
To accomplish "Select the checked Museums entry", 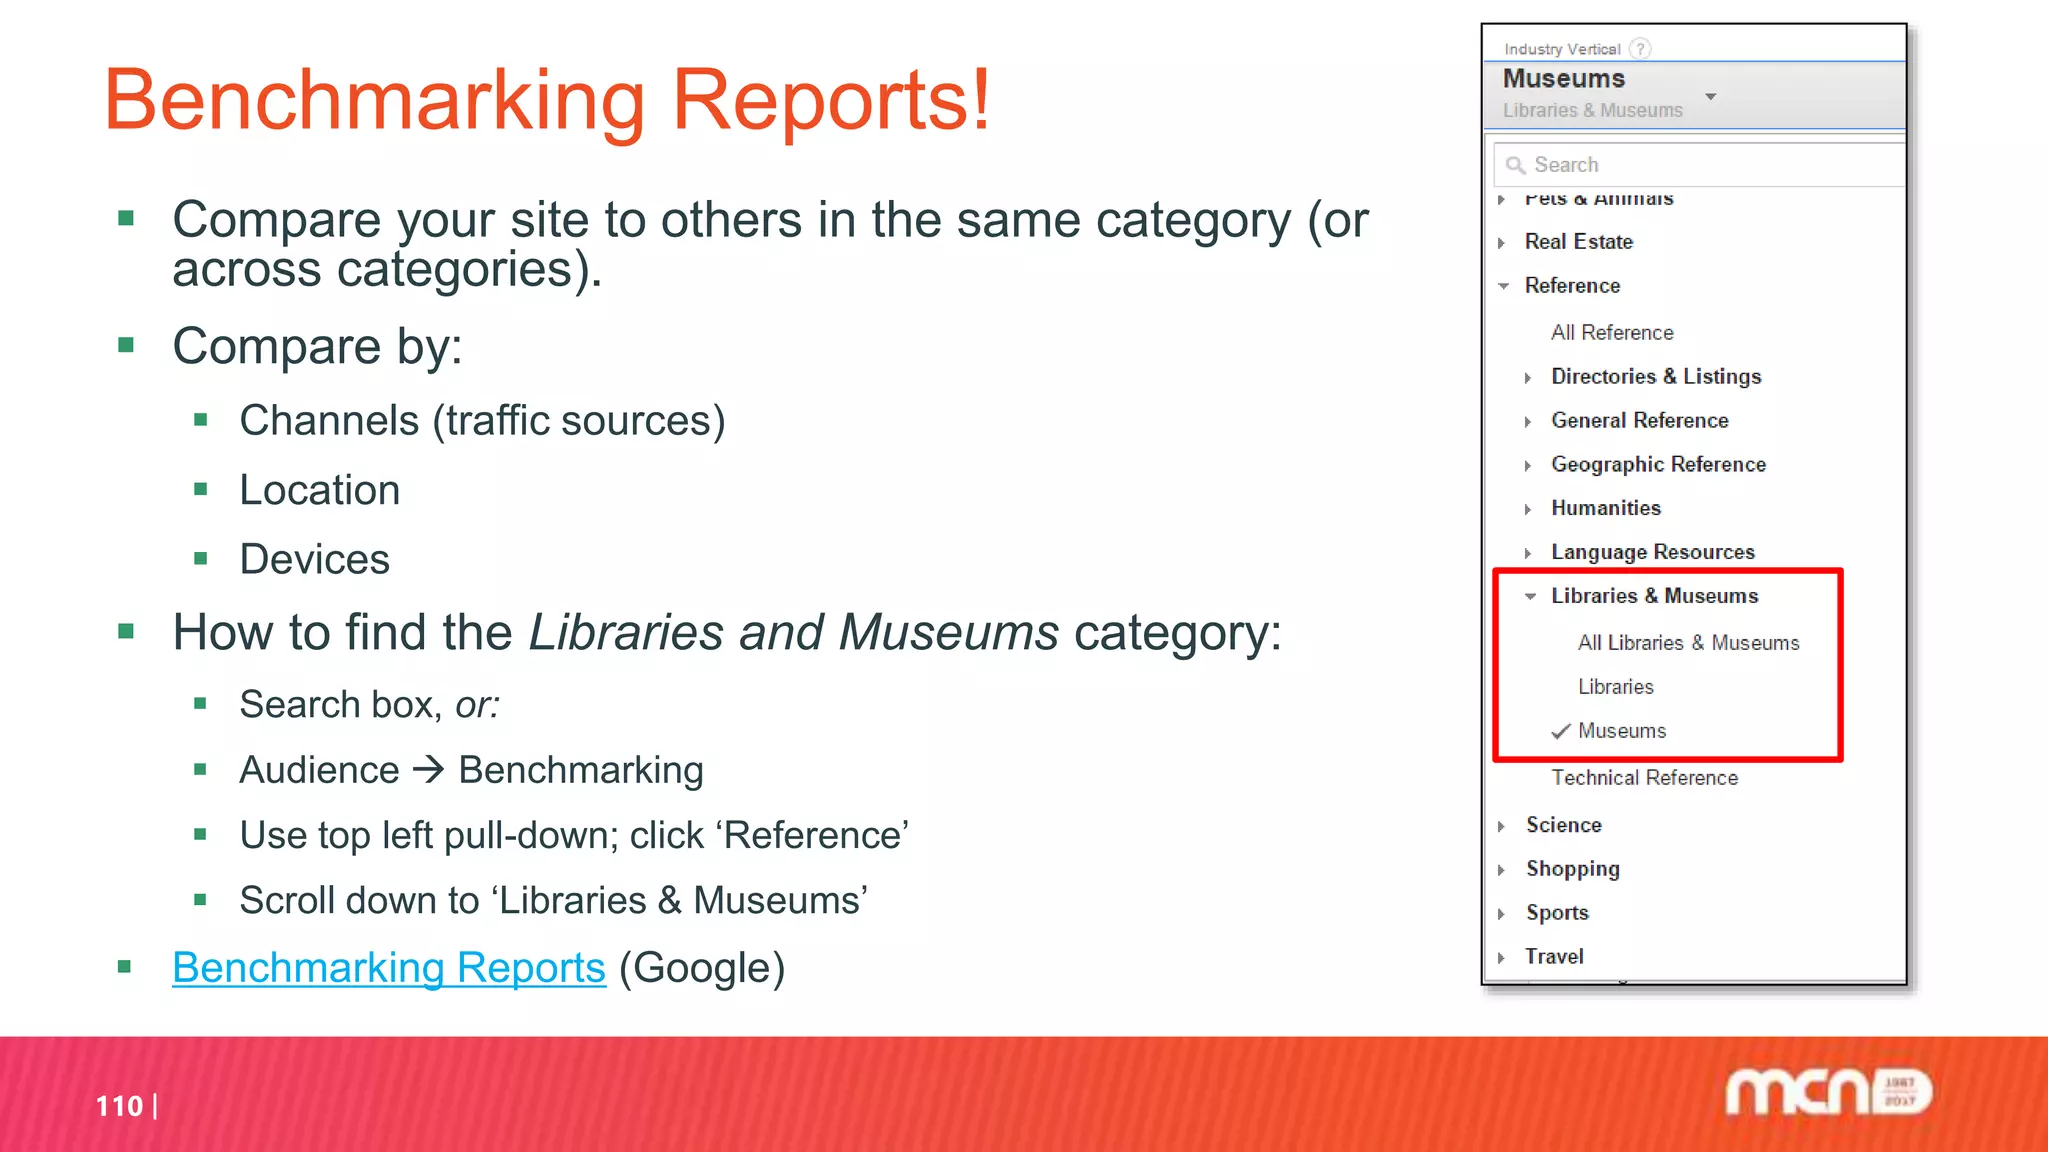I will [x=1621, y=730].
